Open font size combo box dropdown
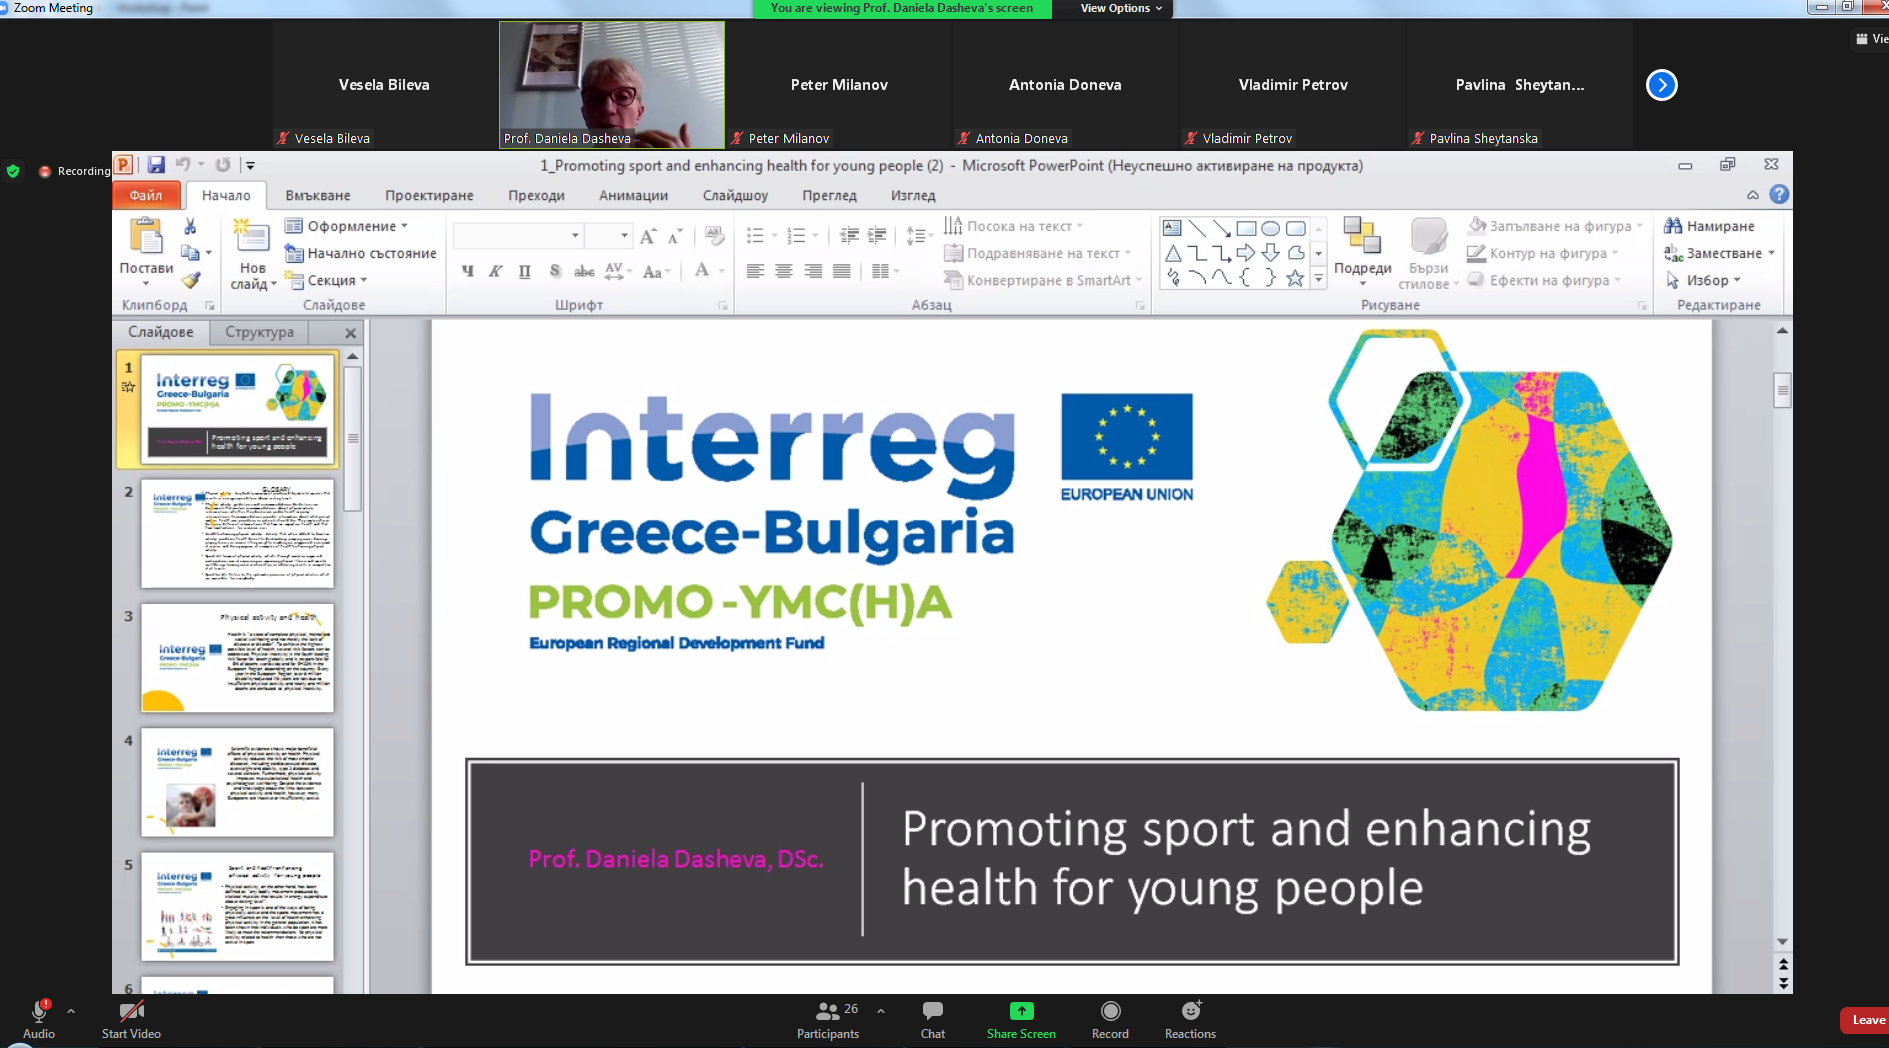The width and height of the screenshot is (1889, 1048). [x=624, y=236]
